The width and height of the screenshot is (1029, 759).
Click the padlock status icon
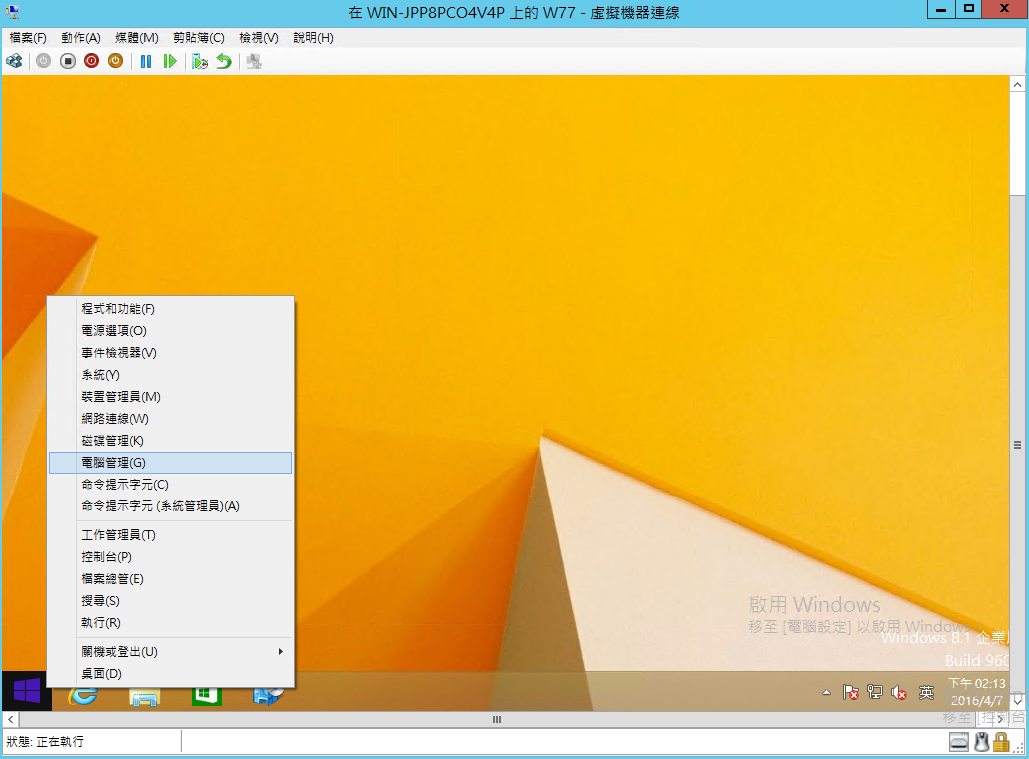click(1001, 742)
